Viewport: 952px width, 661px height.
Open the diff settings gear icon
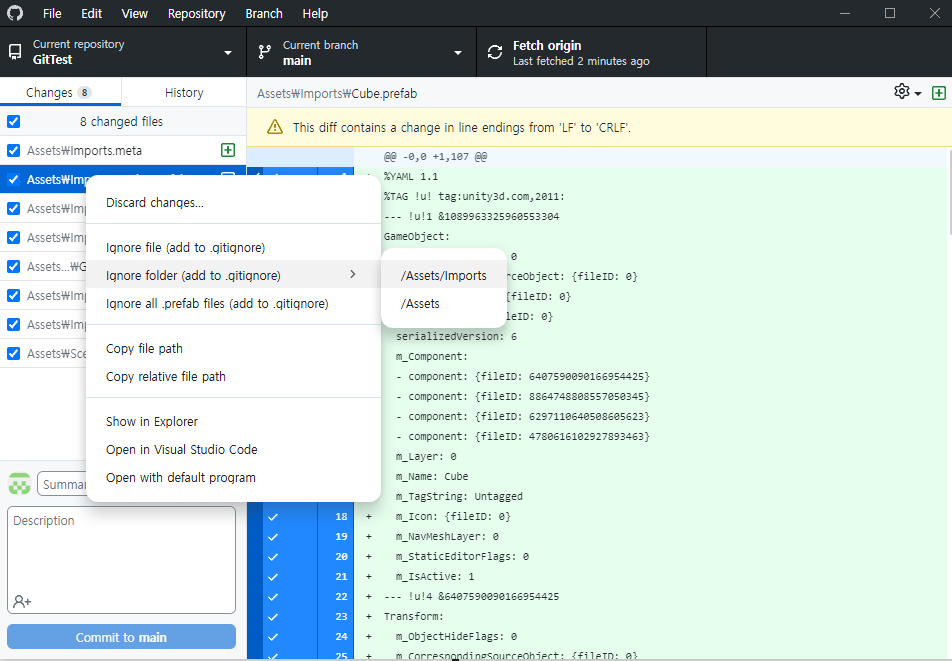902,92
